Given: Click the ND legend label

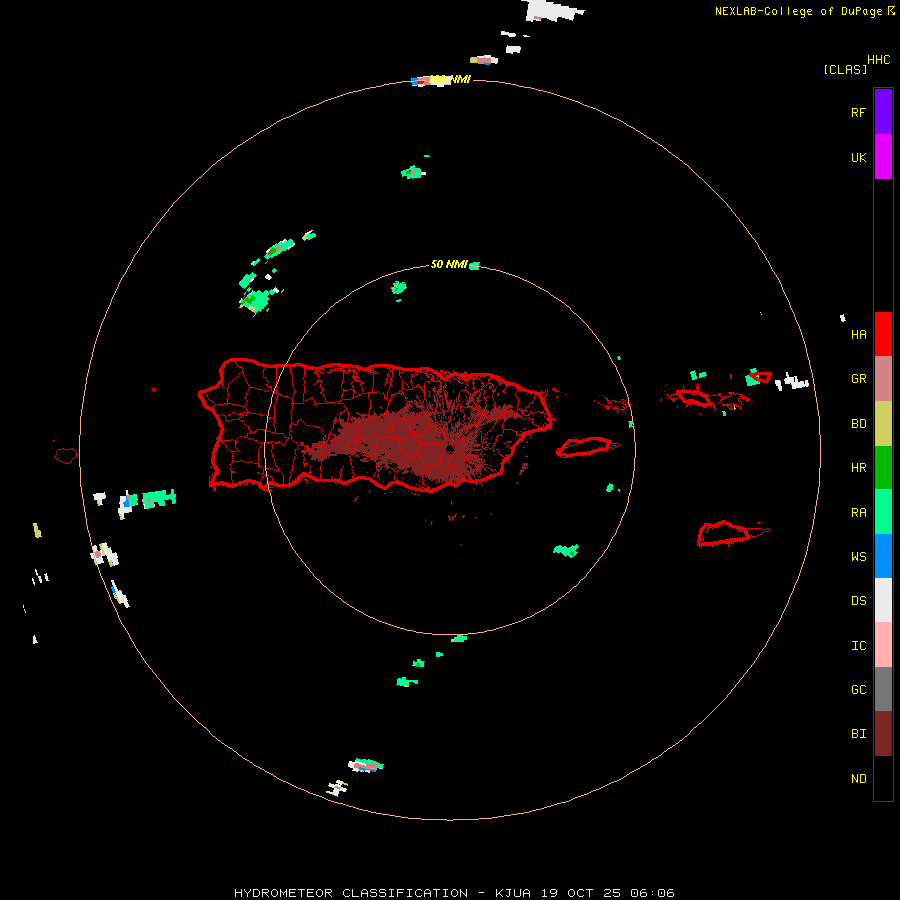Looking at the screenshot, I should click(x=858, y=779).
